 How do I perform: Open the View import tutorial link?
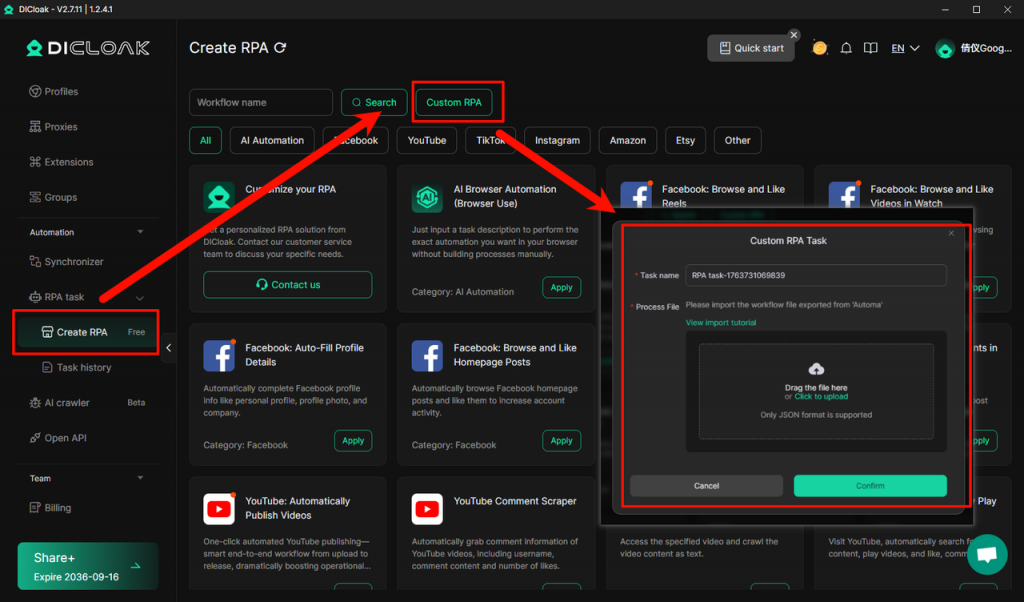721,323
